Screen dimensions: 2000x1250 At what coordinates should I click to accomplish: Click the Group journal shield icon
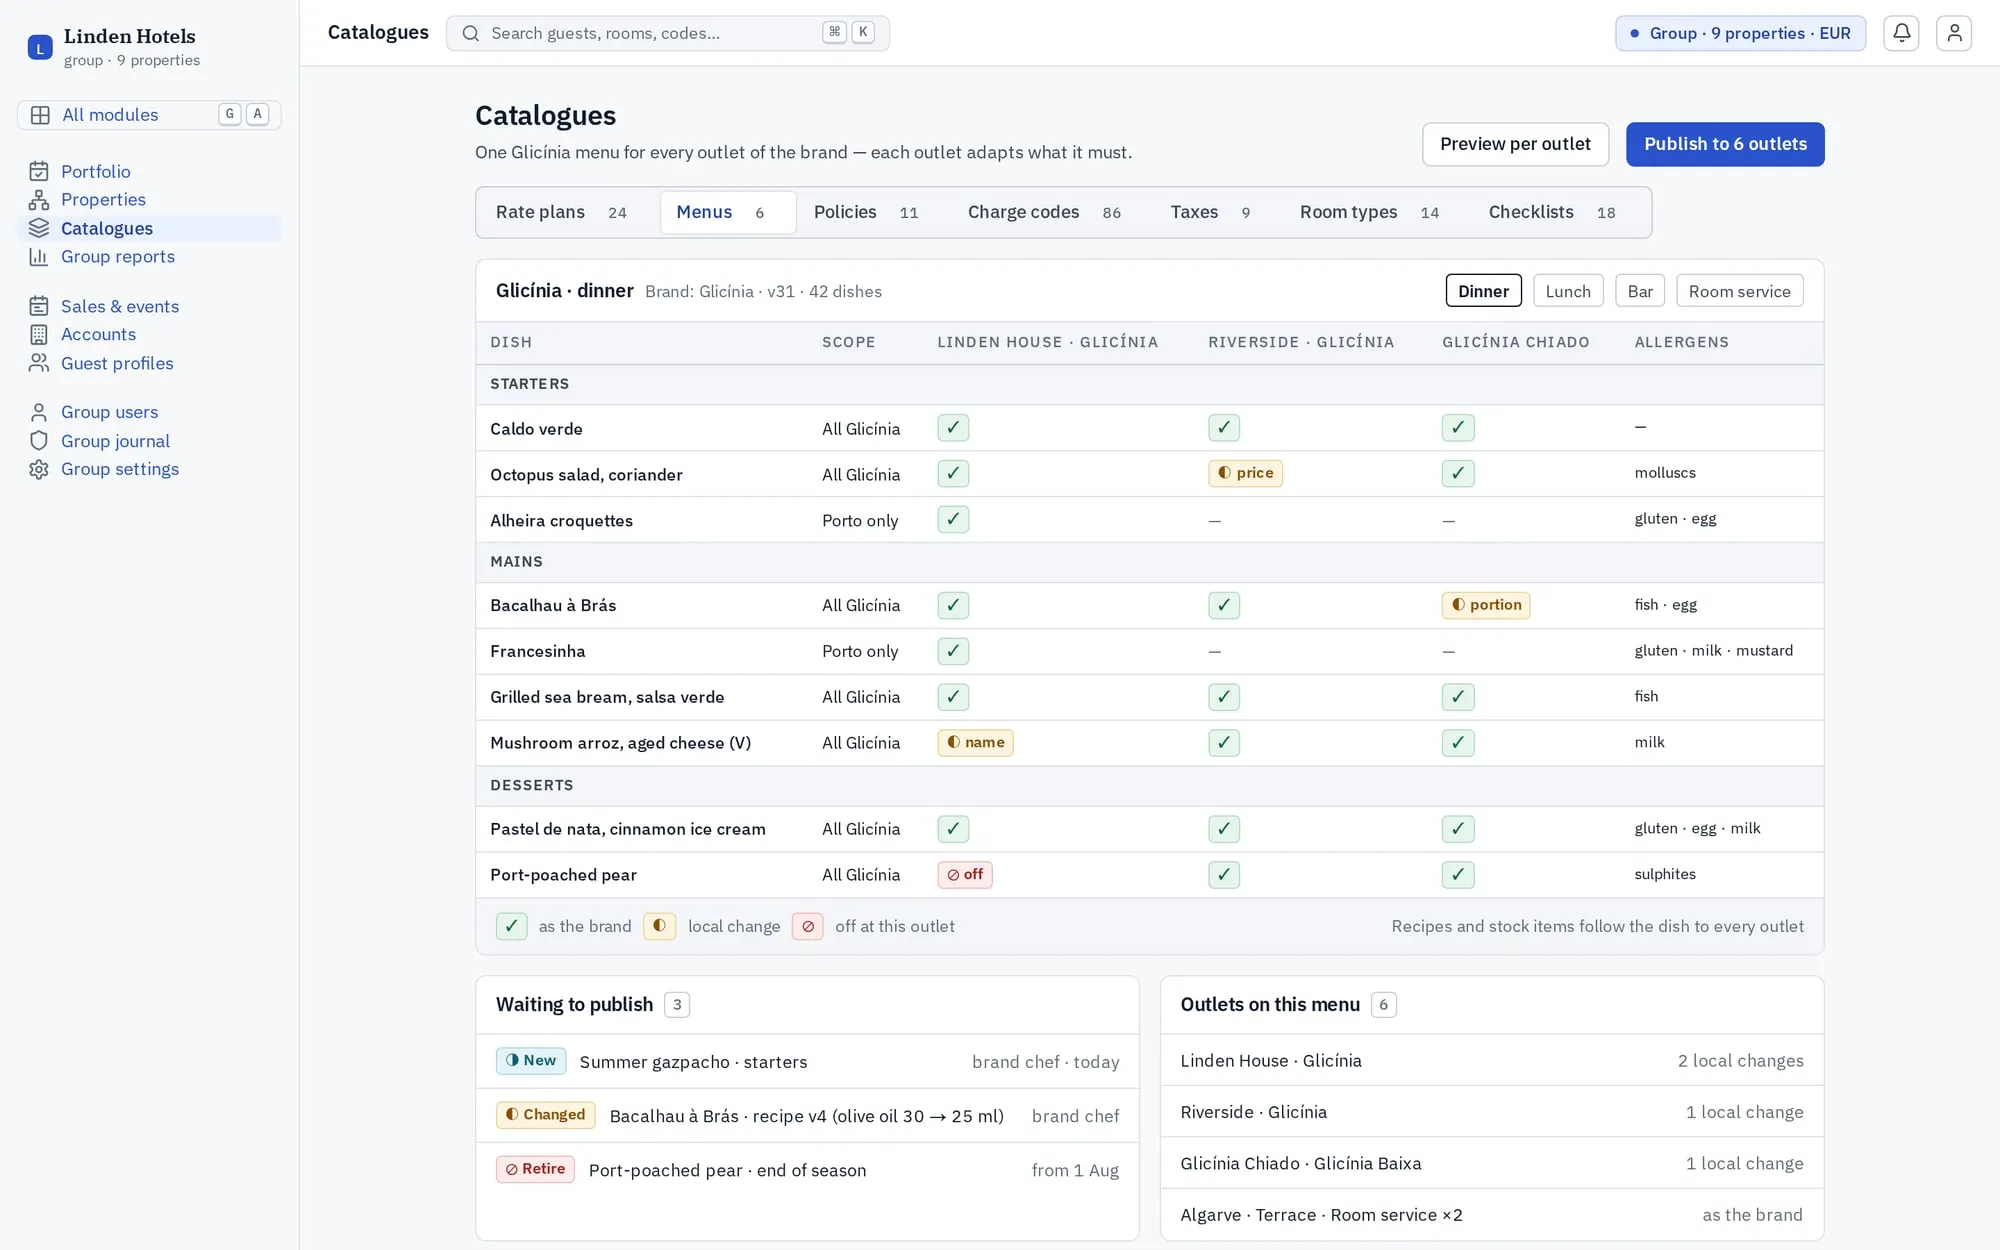[39, 441]
